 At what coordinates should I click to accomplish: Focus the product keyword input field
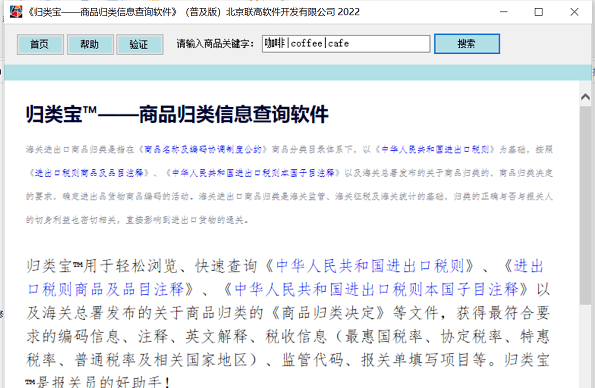[x=346, y=44]
